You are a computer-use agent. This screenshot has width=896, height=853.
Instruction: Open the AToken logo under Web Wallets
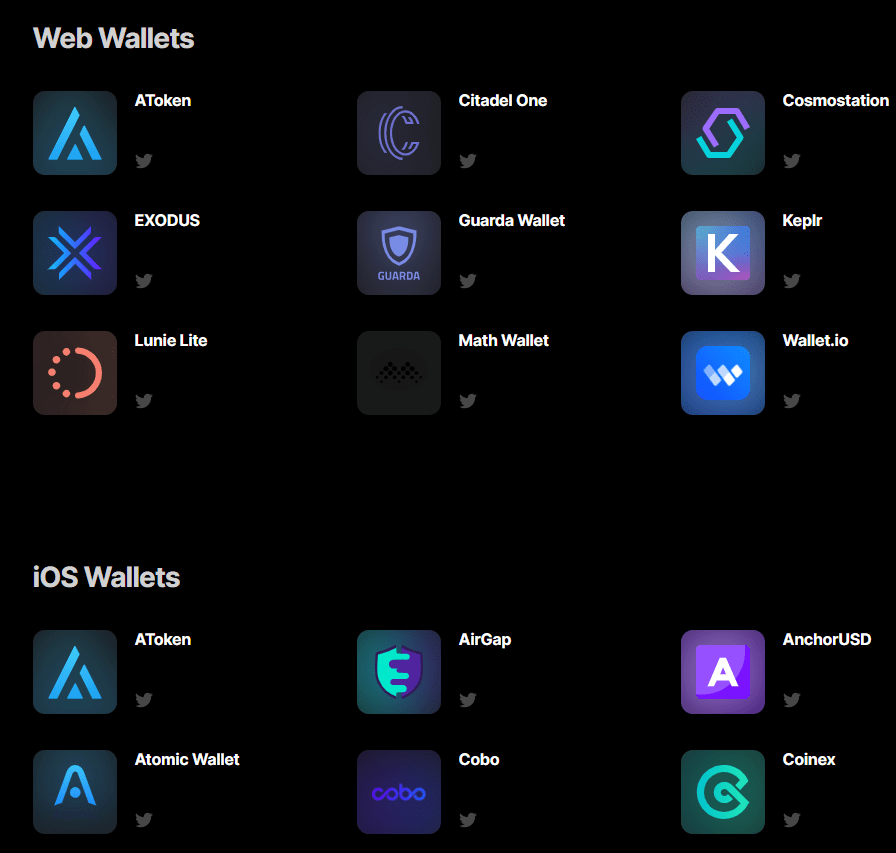point(75,133)
